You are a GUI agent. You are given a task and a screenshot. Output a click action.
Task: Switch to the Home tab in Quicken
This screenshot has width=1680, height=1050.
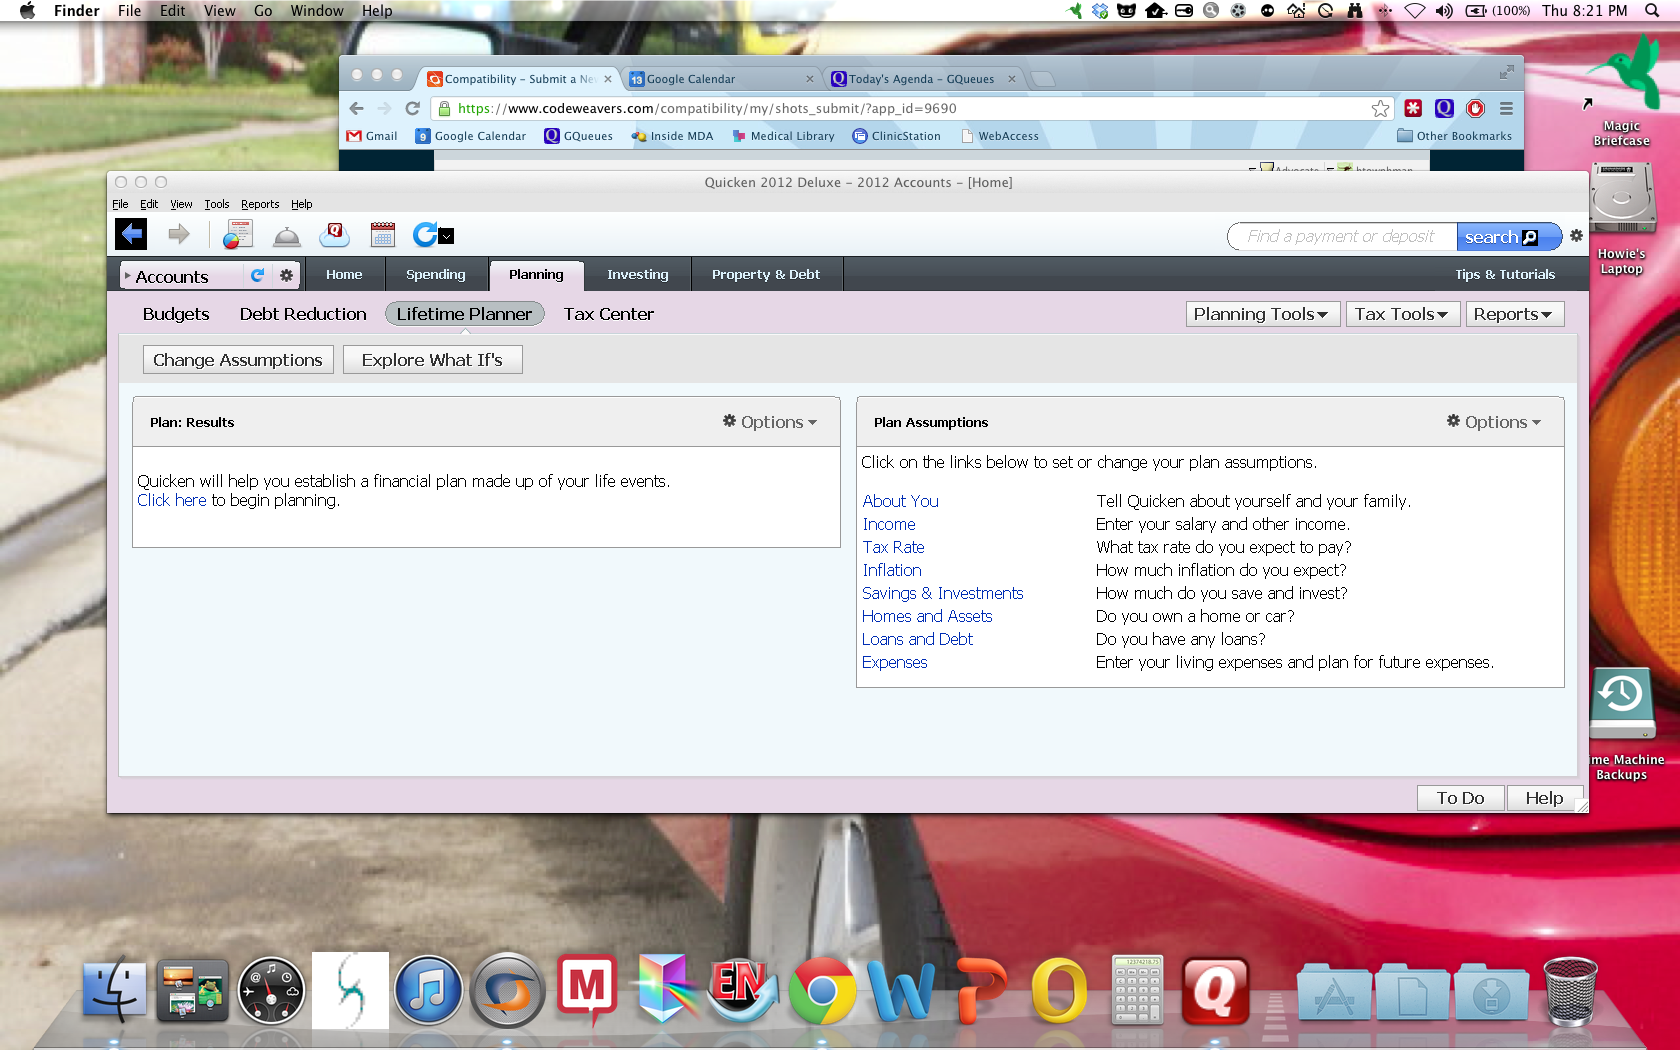click(344, 274)
